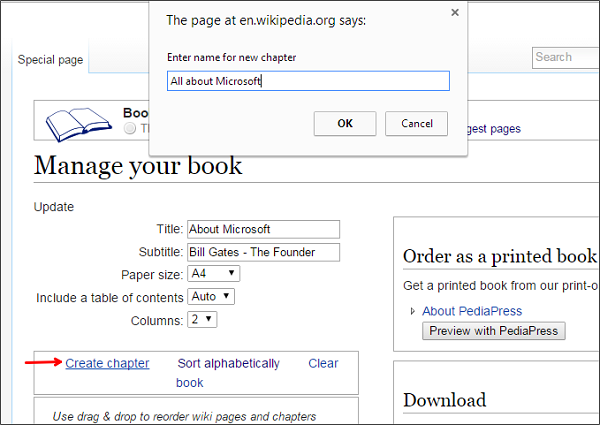Image resolution: width=600 pixels, height=425 pixels.
Task: Click the Subtitle input field
Action: click(263, 252)
